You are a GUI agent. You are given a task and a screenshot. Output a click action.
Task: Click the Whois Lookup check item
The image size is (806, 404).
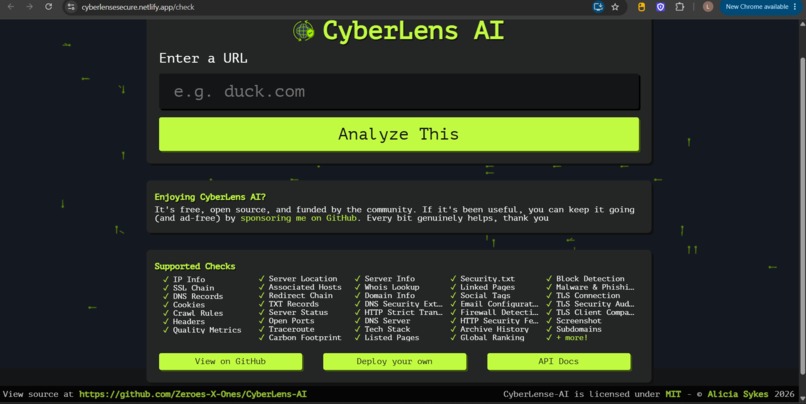[392, 287]
